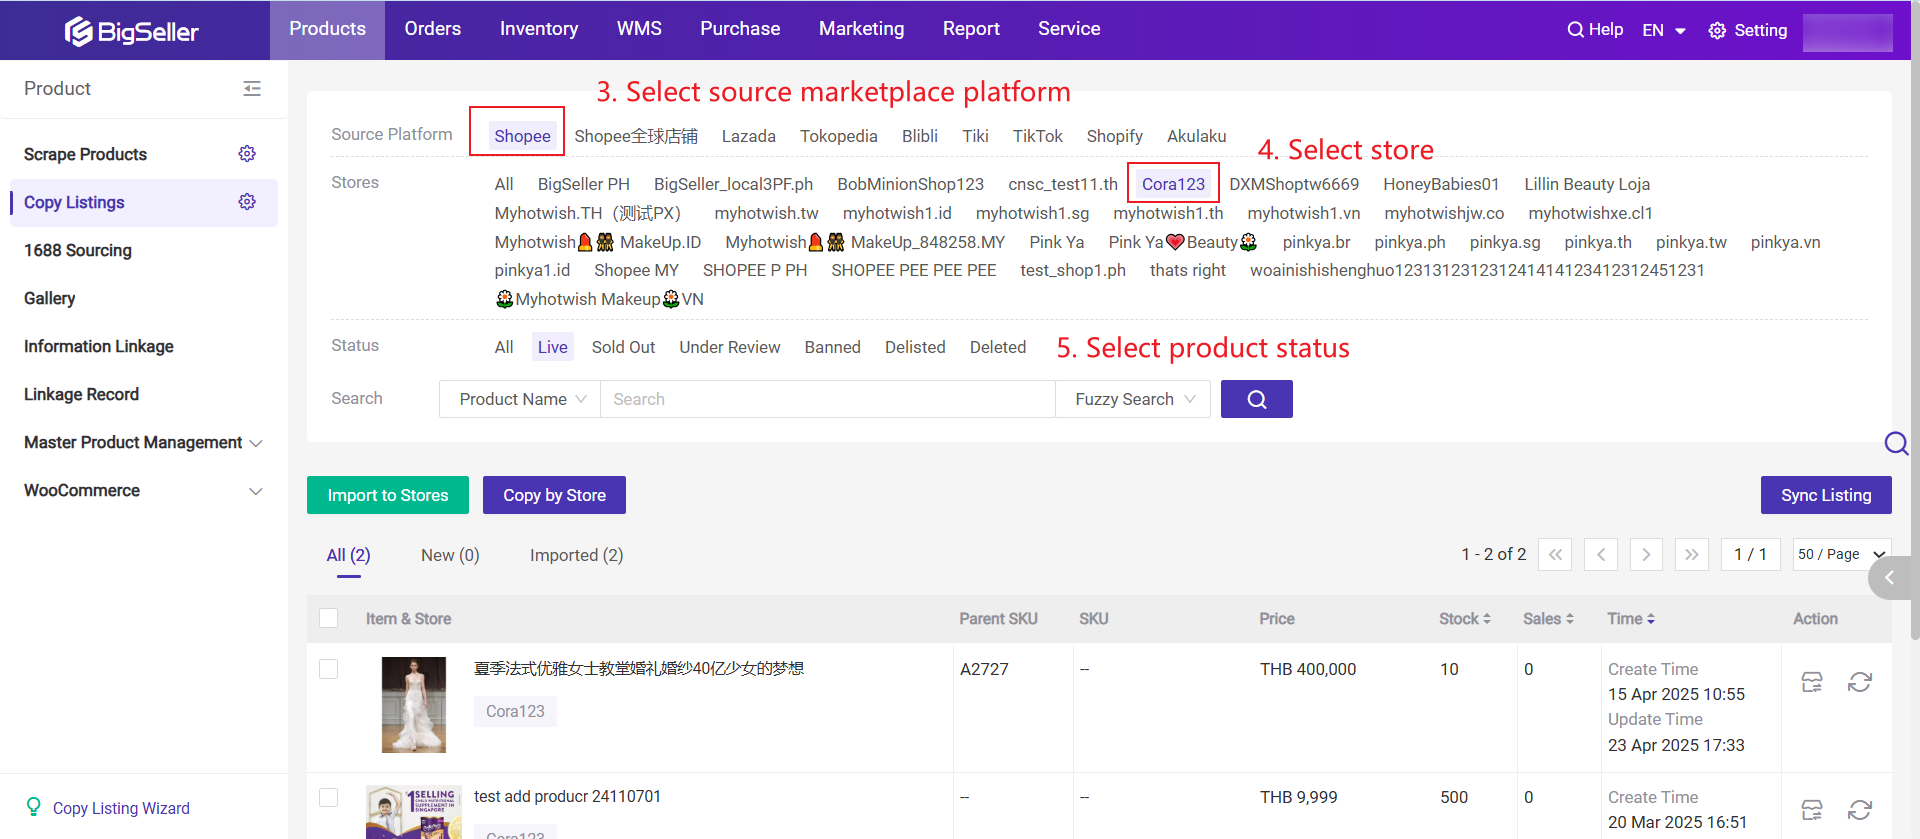Select the Cora123 store
The width and height of the screenshot is (1920, 839).
click(1173, 184)
